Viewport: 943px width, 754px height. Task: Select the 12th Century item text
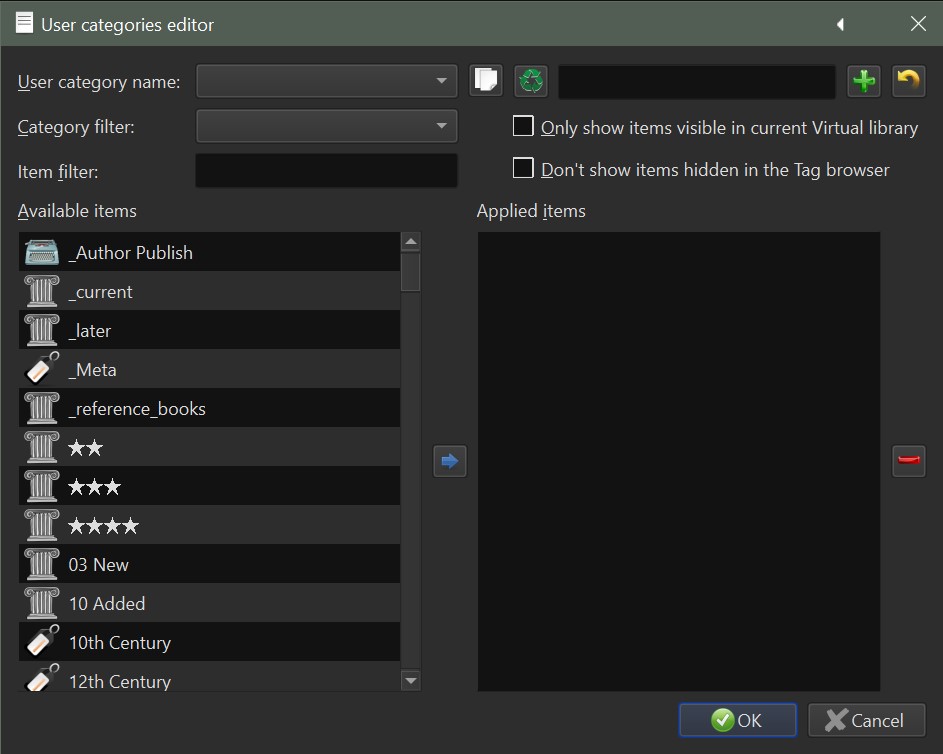click(120, 681)
